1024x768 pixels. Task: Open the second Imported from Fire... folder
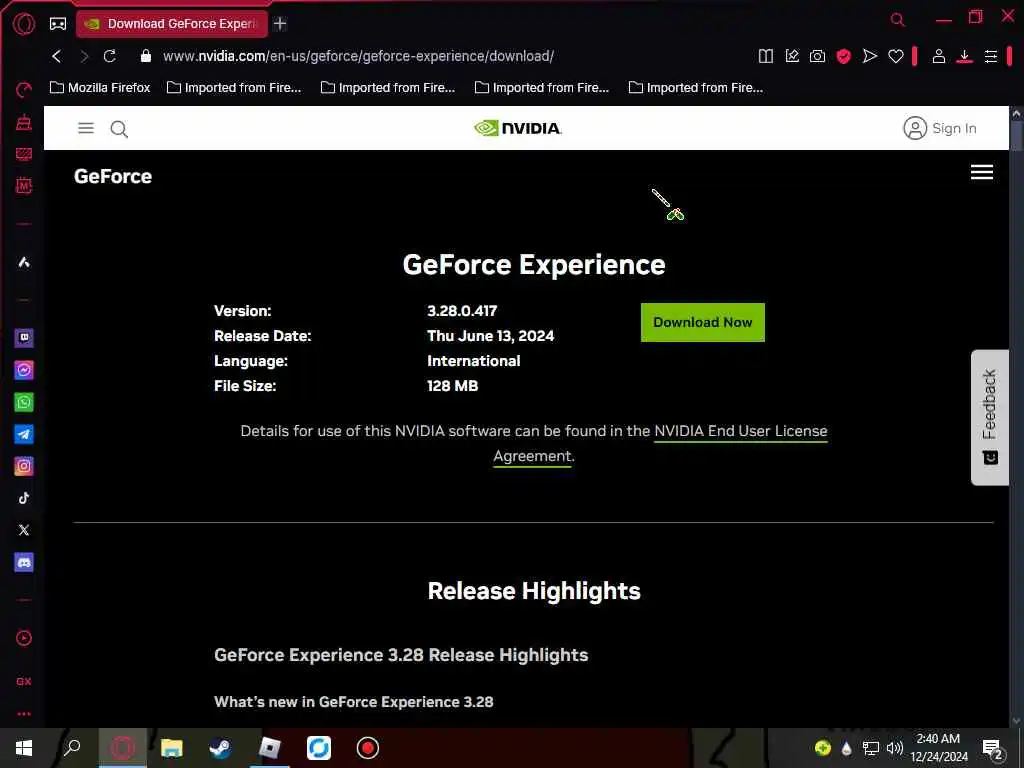pyautogui.click(x=388, y=88)
